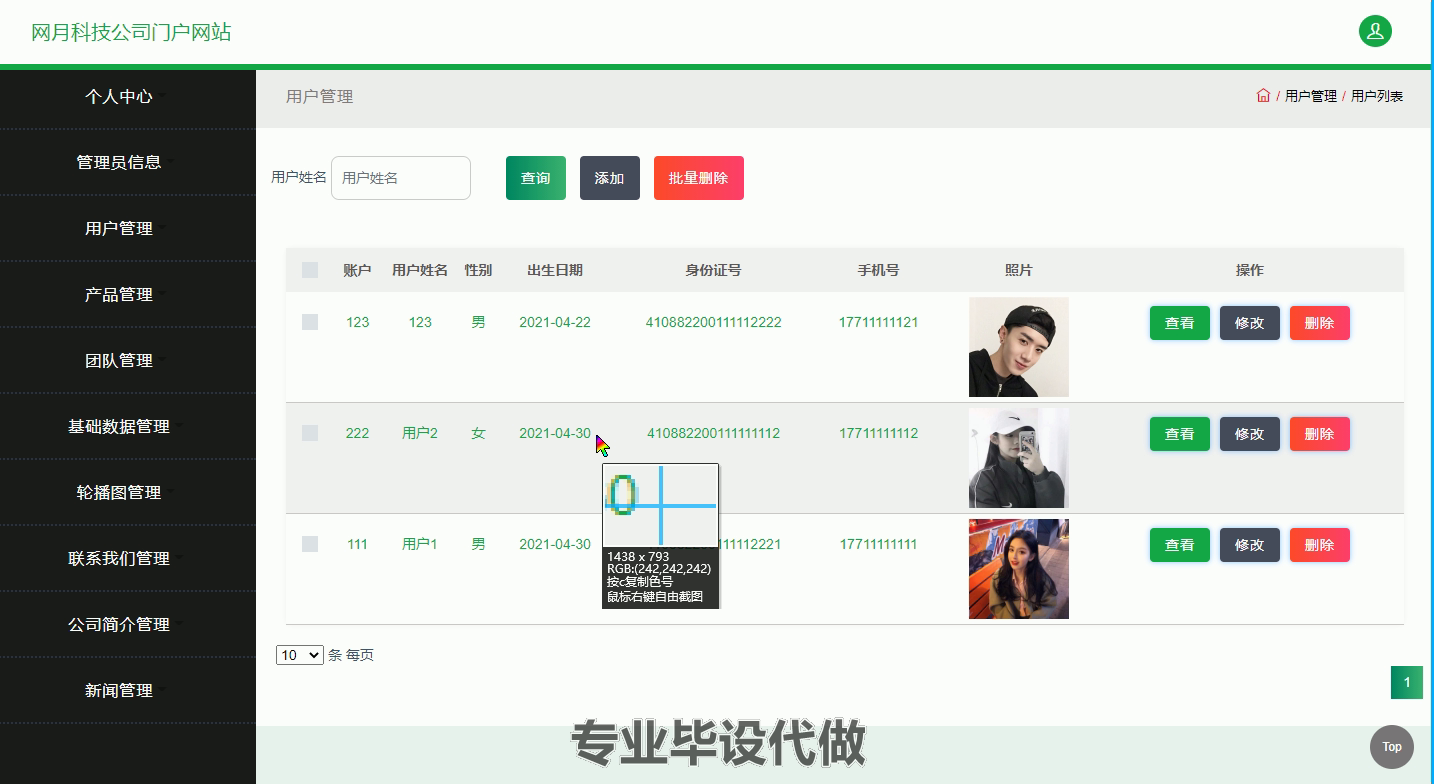Screen dimensions: 1434x784
Task: Focus the 用户姓名 search input field
Action: pos(401,178)
